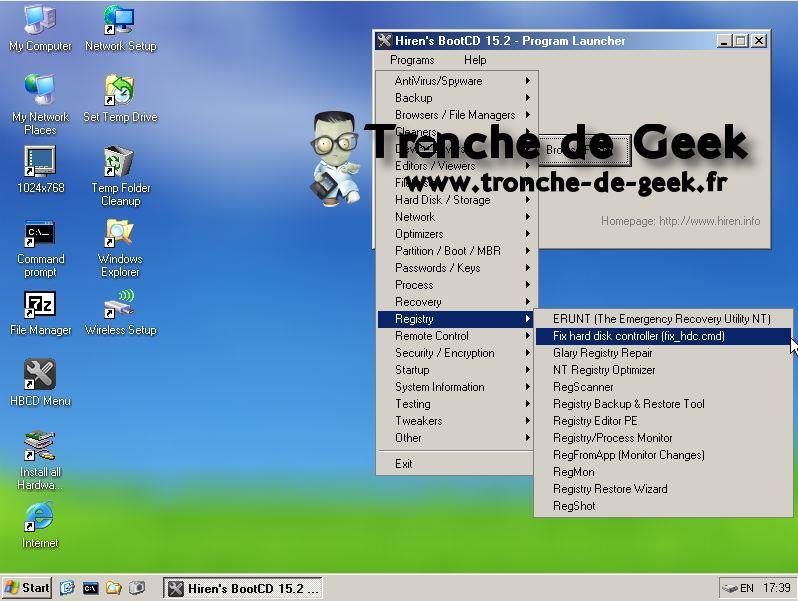This screenshot has width=798, height=601.
Task: Select the Wireless Setup desktop icon
Action: coord(120,313)
